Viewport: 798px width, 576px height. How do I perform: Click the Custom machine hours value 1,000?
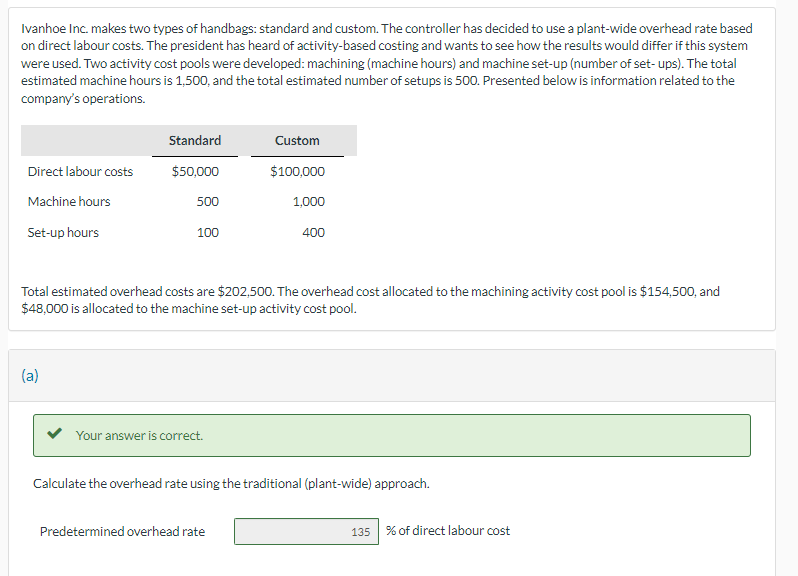[308, 201]
